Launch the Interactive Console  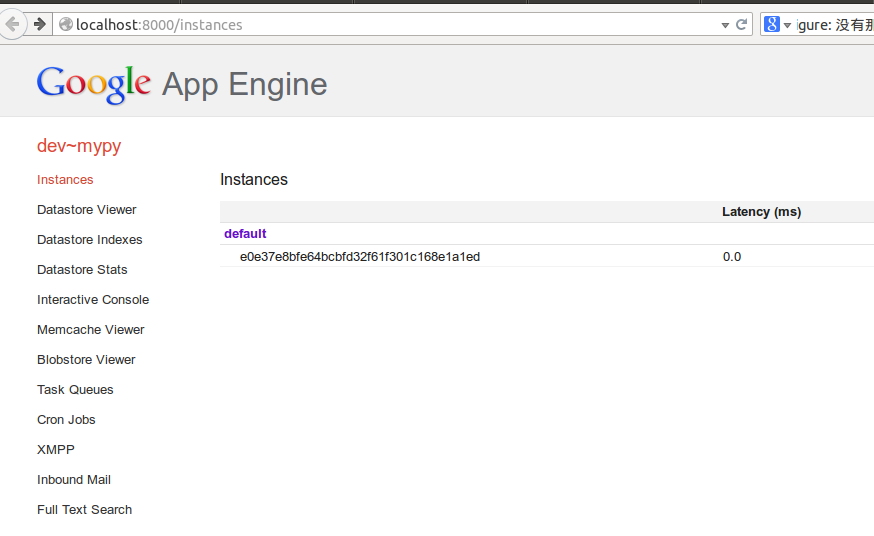pos(93,300)
